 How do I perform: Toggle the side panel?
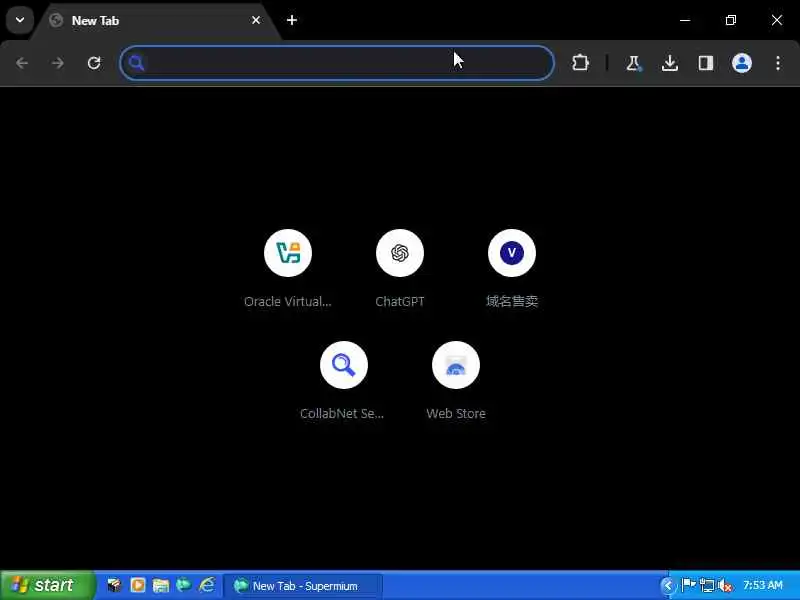point(706,63)
